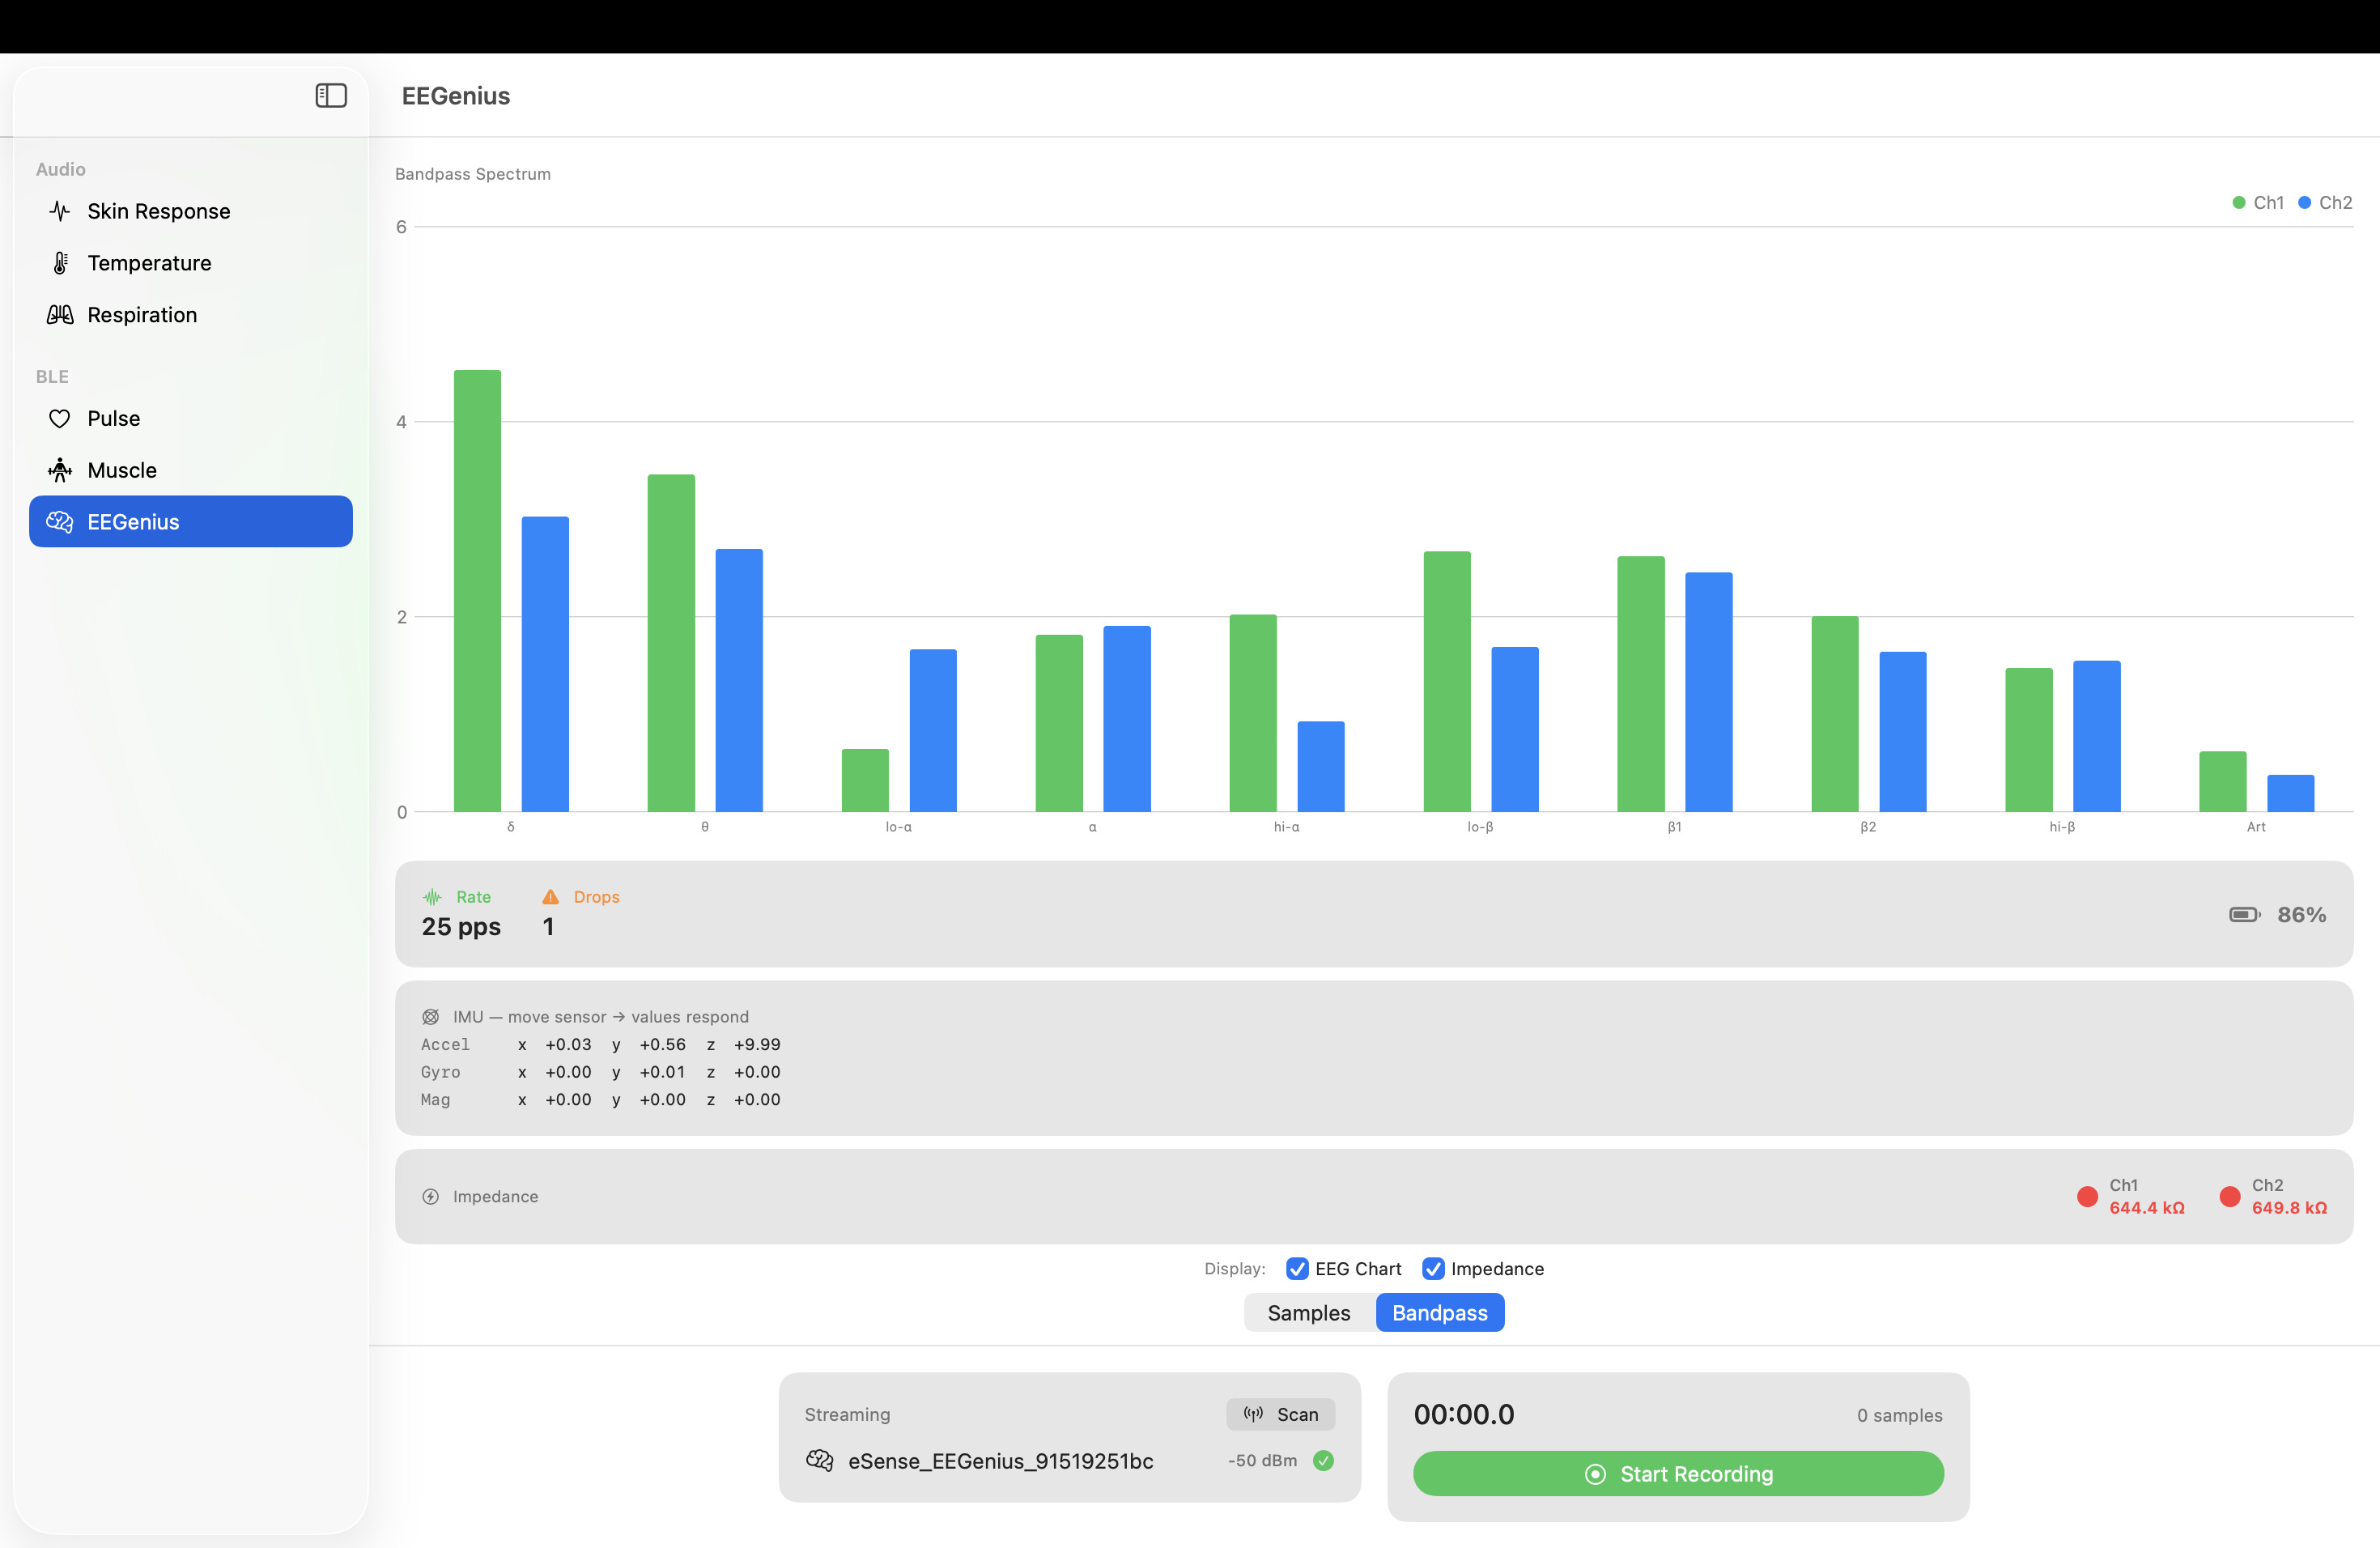Image resolution: width=2380 pixels, height=1548 pixels.
Task: Click the 00:00.0 recording timer
Action: pos(1464,1415)
